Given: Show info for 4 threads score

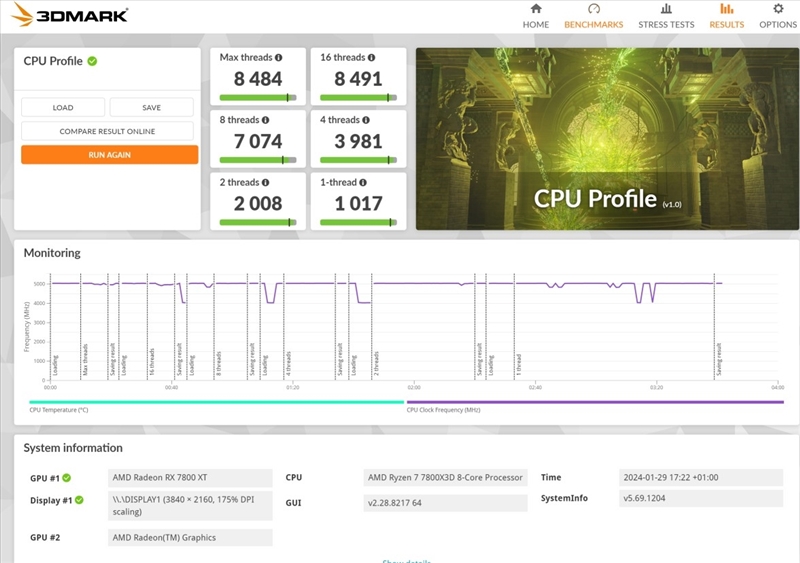Looking at the screenshot, I should point(366,120).
